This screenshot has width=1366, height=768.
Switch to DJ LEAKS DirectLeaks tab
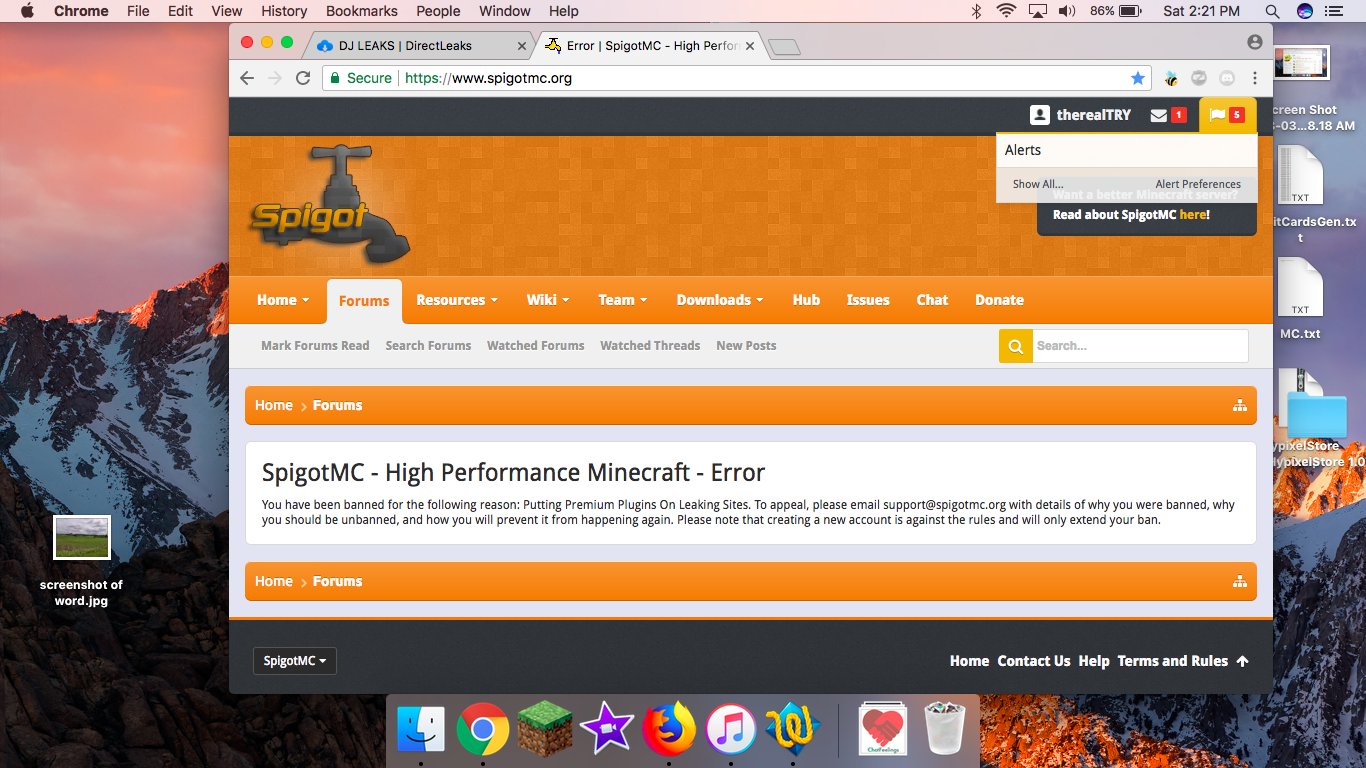coord(420,45)
